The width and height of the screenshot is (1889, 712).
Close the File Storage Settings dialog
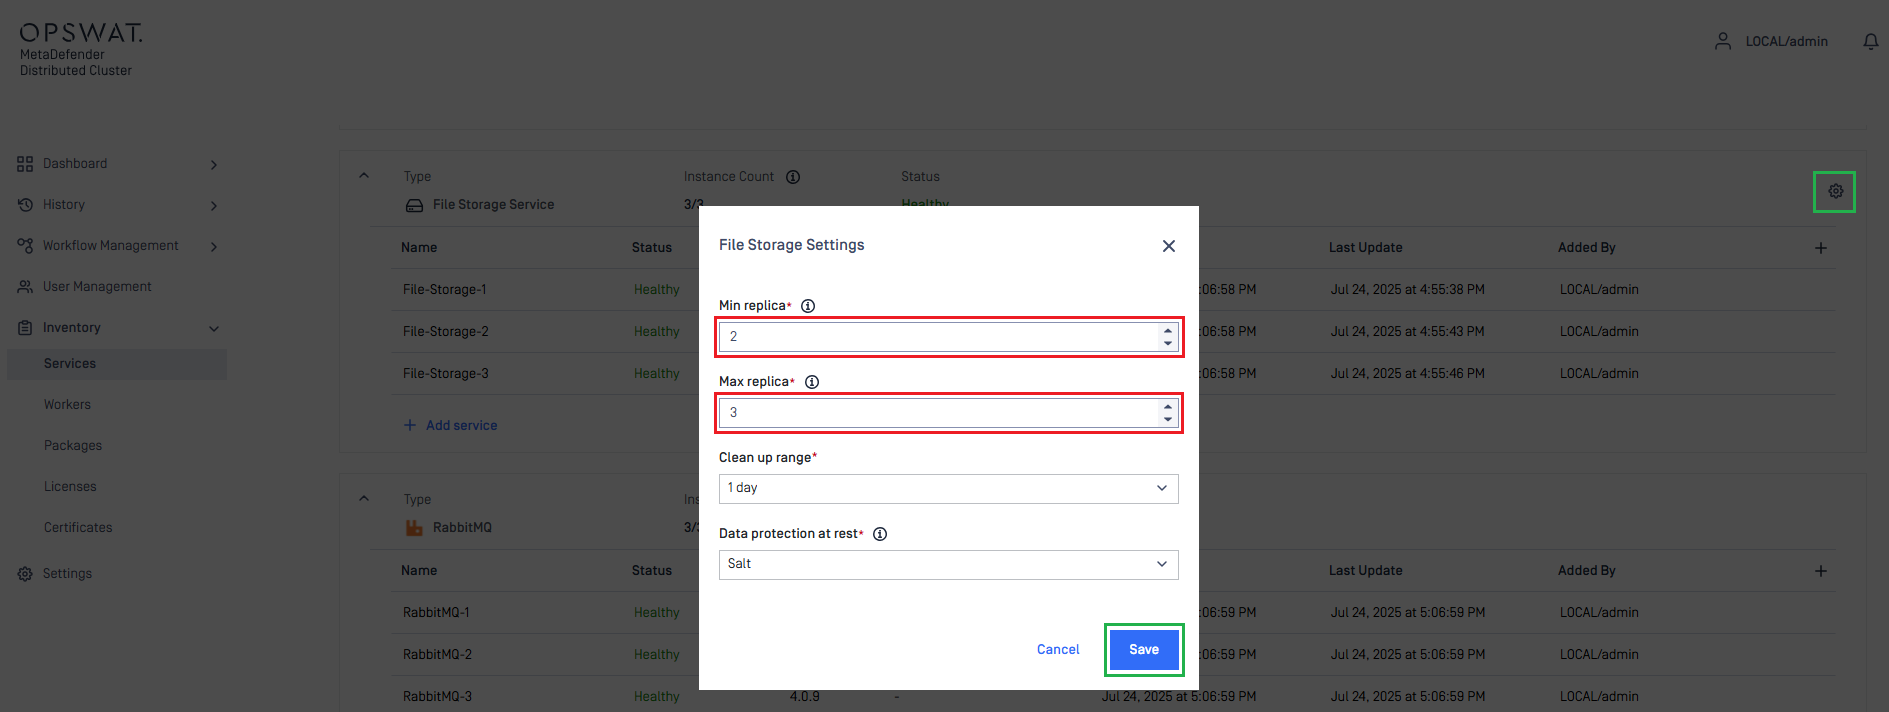pyautogui.click(x=1168, y=246)
